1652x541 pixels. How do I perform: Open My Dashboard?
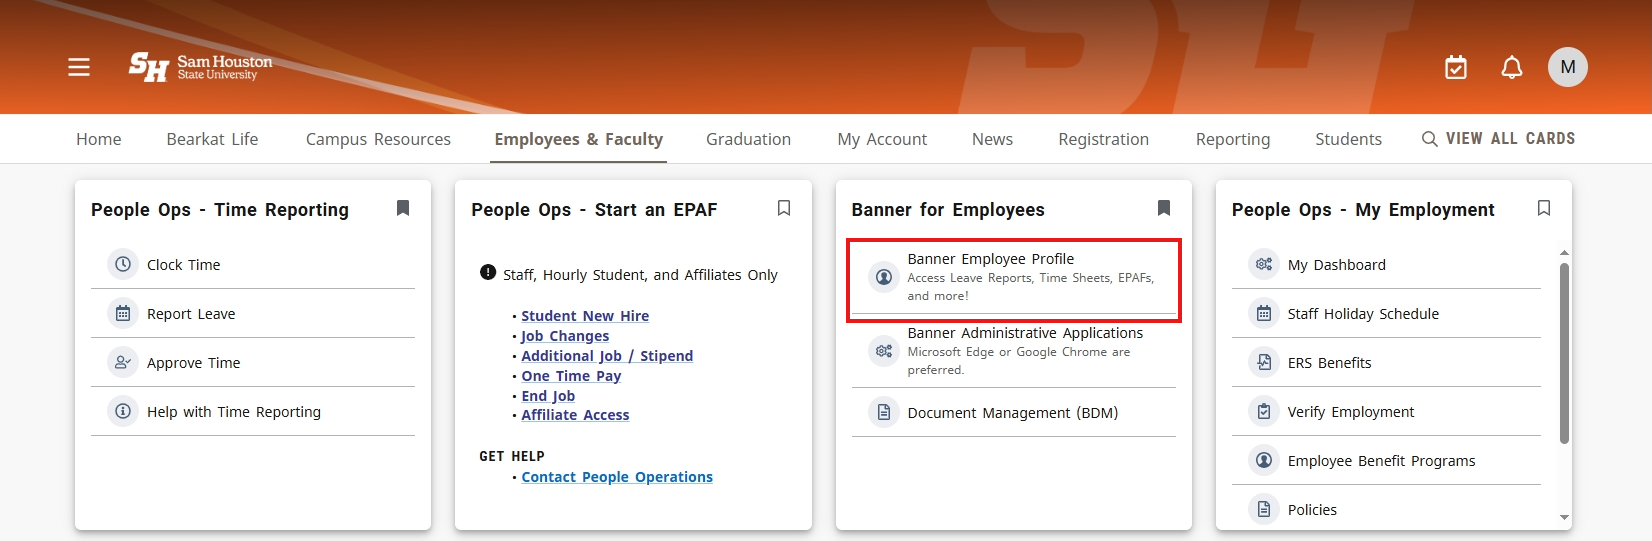(1386, 265)
